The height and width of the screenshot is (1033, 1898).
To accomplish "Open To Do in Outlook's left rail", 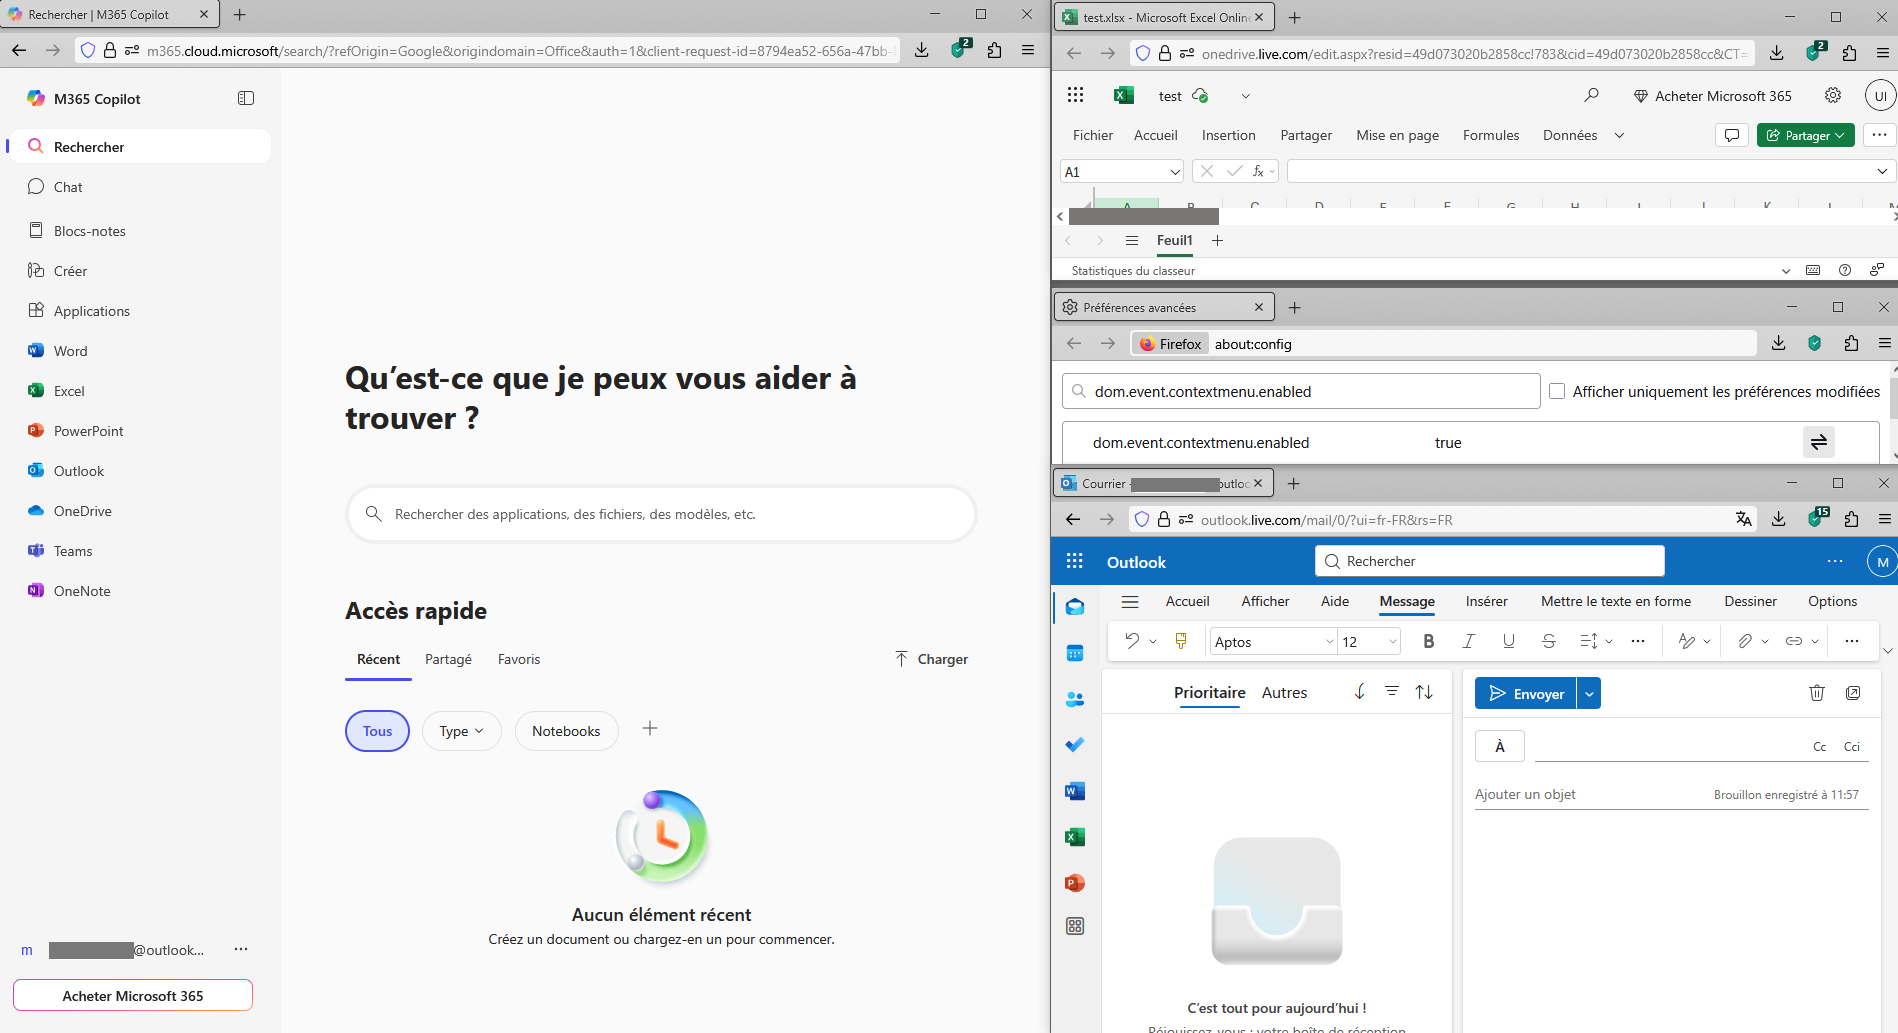I will (1075, 745).
